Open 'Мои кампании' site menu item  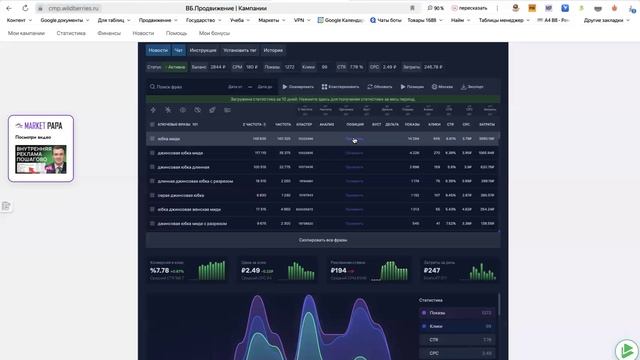tap(26, 33)
